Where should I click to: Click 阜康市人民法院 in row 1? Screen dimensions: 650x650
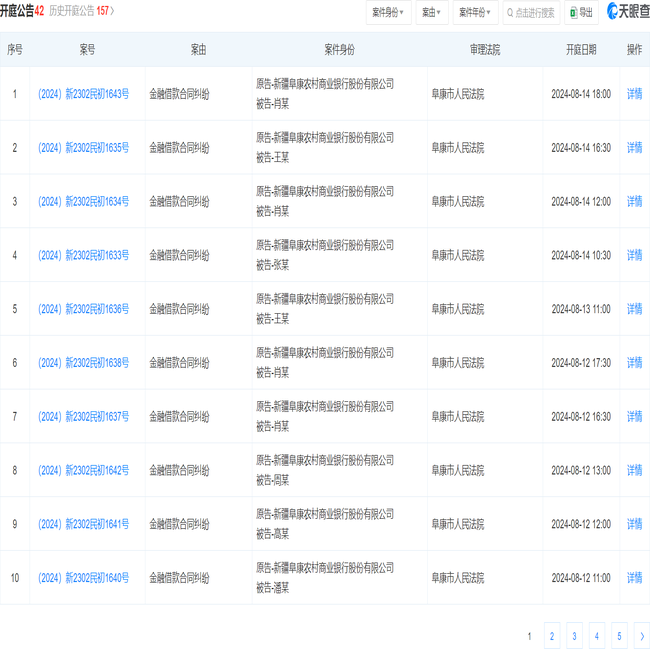point(458,94)
